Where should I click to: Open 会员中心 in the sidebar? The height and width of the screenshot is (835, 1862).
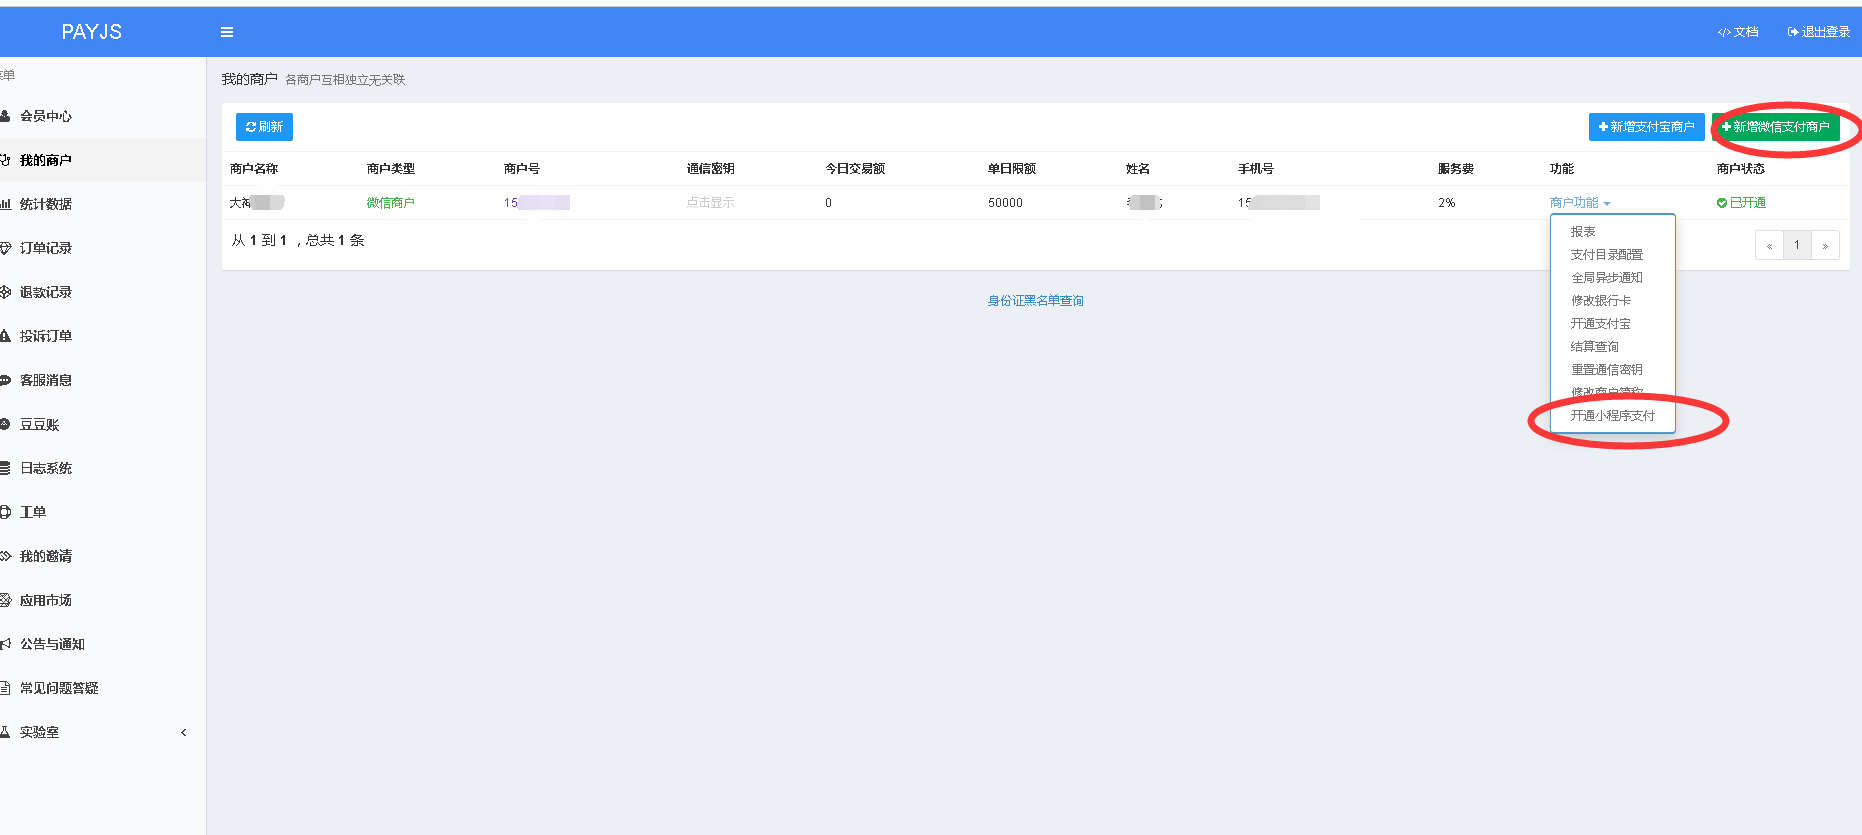pos(103,116)
